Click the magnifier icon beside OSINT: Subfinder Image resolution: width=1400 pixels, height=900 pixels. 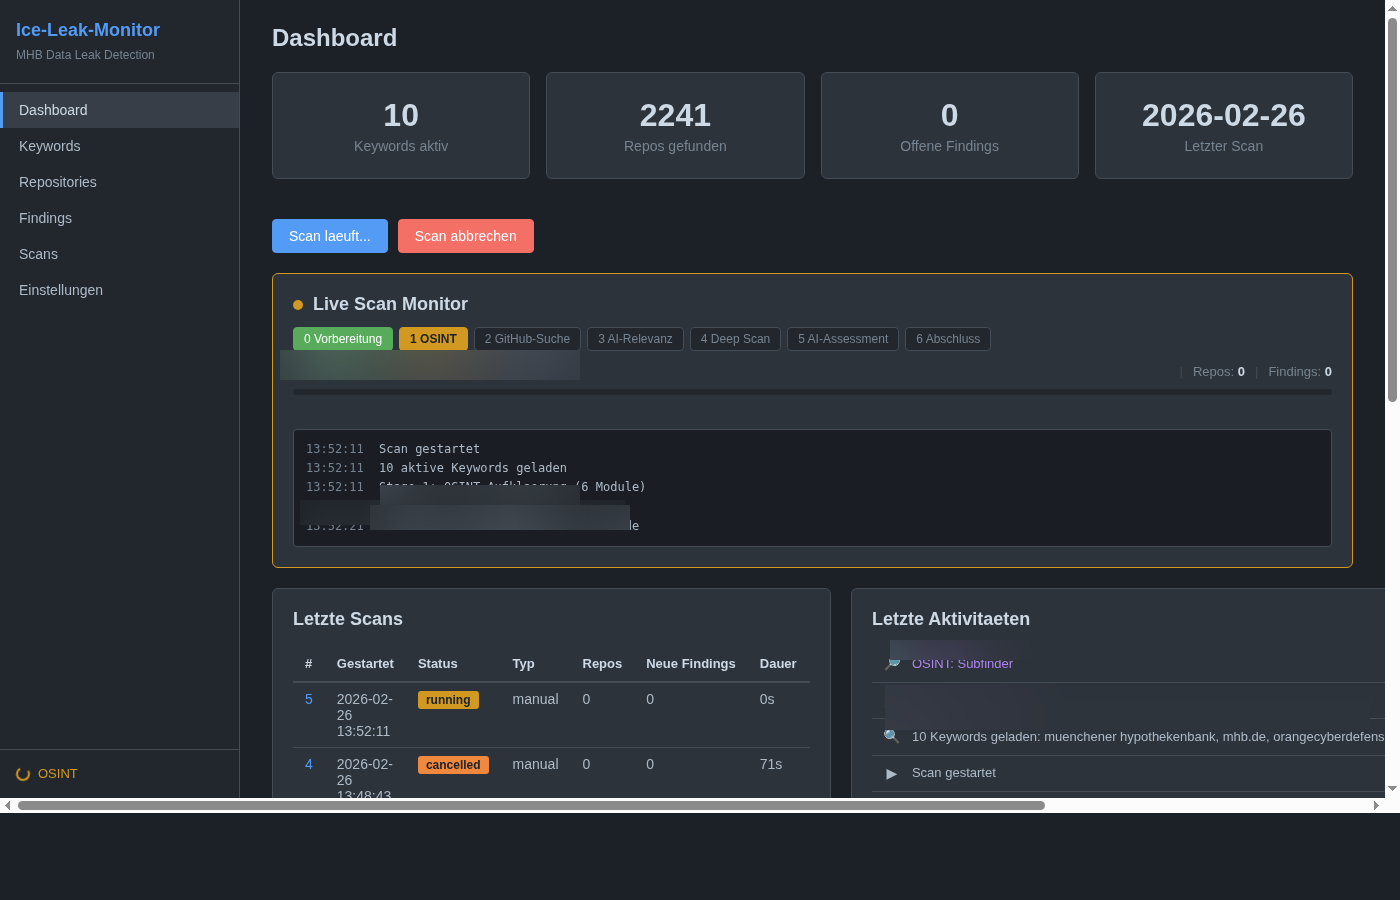(892, 664)
